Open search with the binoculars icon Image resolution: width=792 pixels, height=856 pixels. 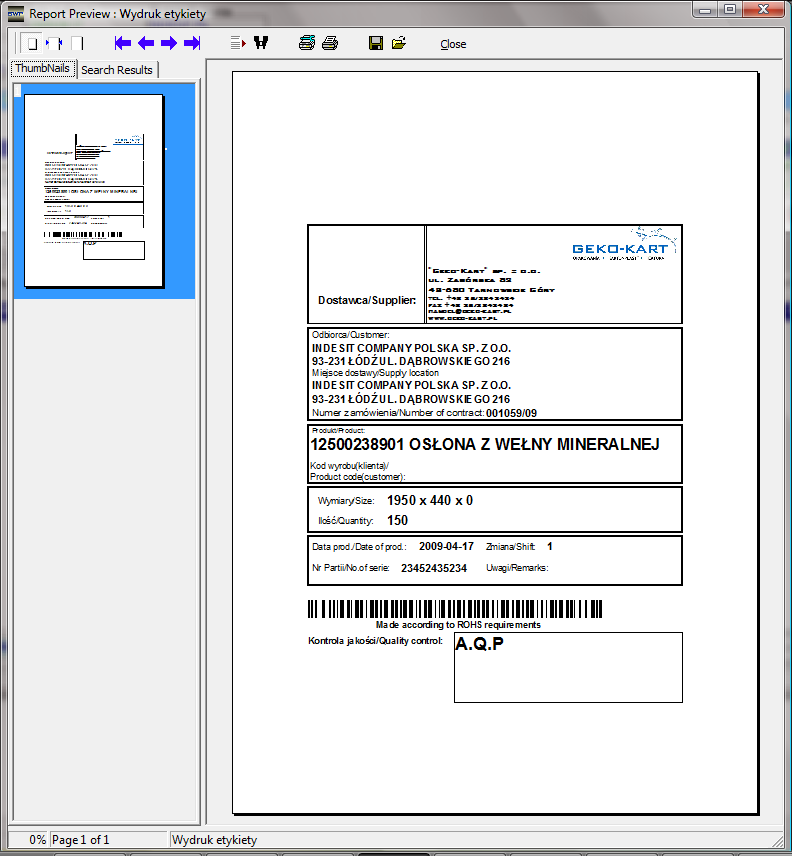tap(261, 44)
